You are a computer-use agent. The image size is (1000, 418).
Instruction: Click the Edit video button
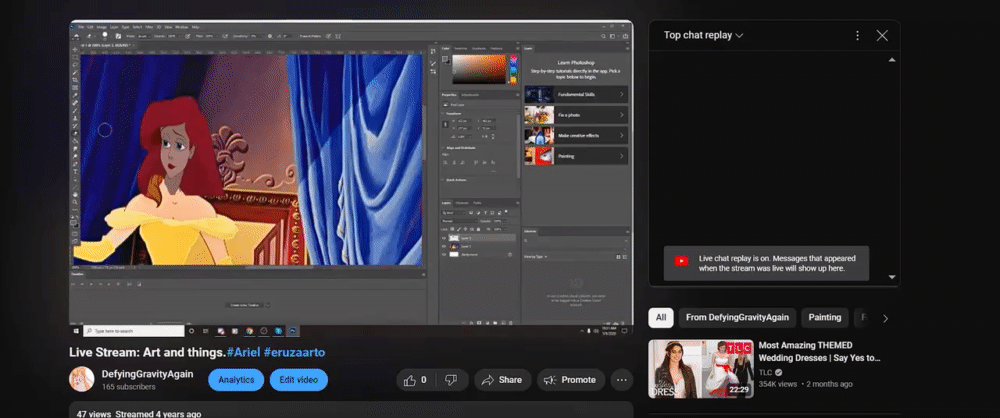click(x=298, y=380)
